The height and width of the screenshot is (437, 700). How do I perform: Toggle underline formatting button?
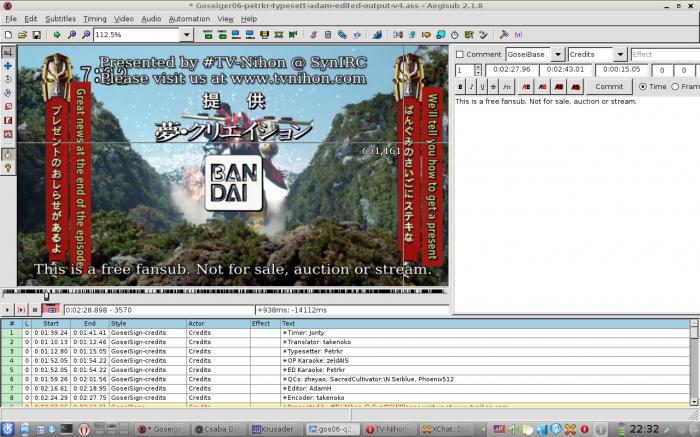[x=482, y=87]
